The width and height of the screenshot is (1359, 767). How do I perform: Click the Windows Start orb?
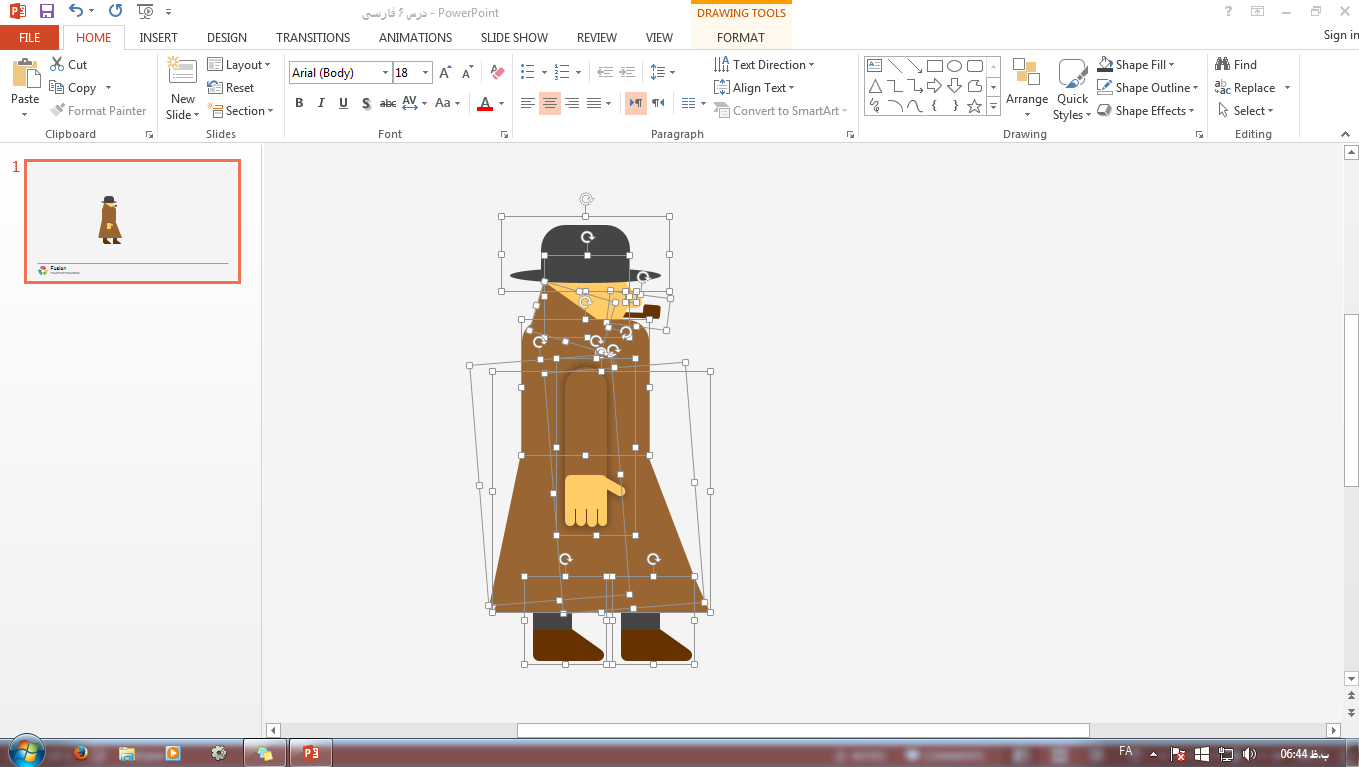pos(26,752)
